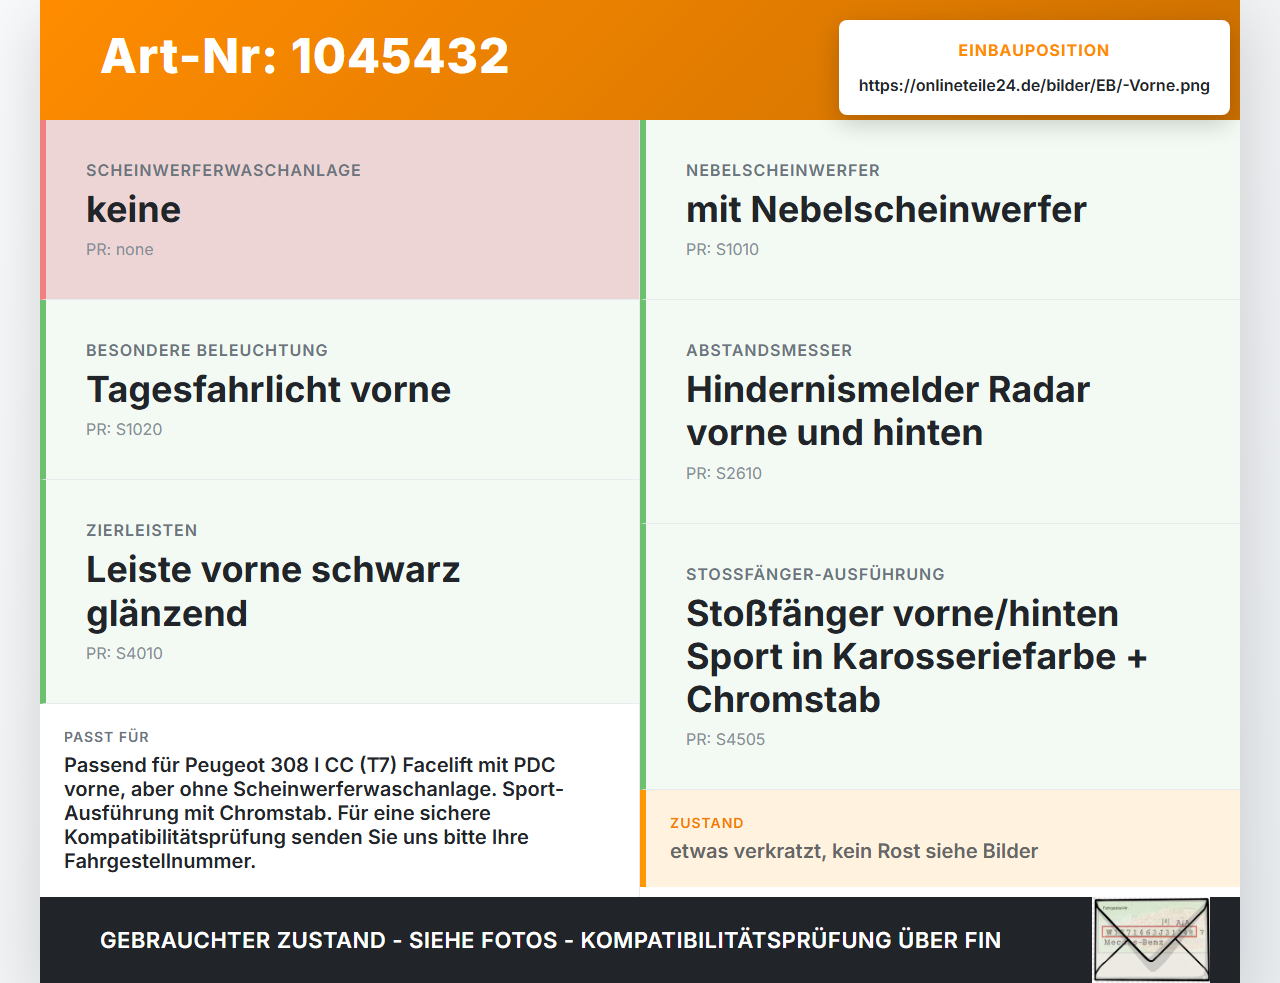
Task: Click PR code S2610
Action: [724, 474]
